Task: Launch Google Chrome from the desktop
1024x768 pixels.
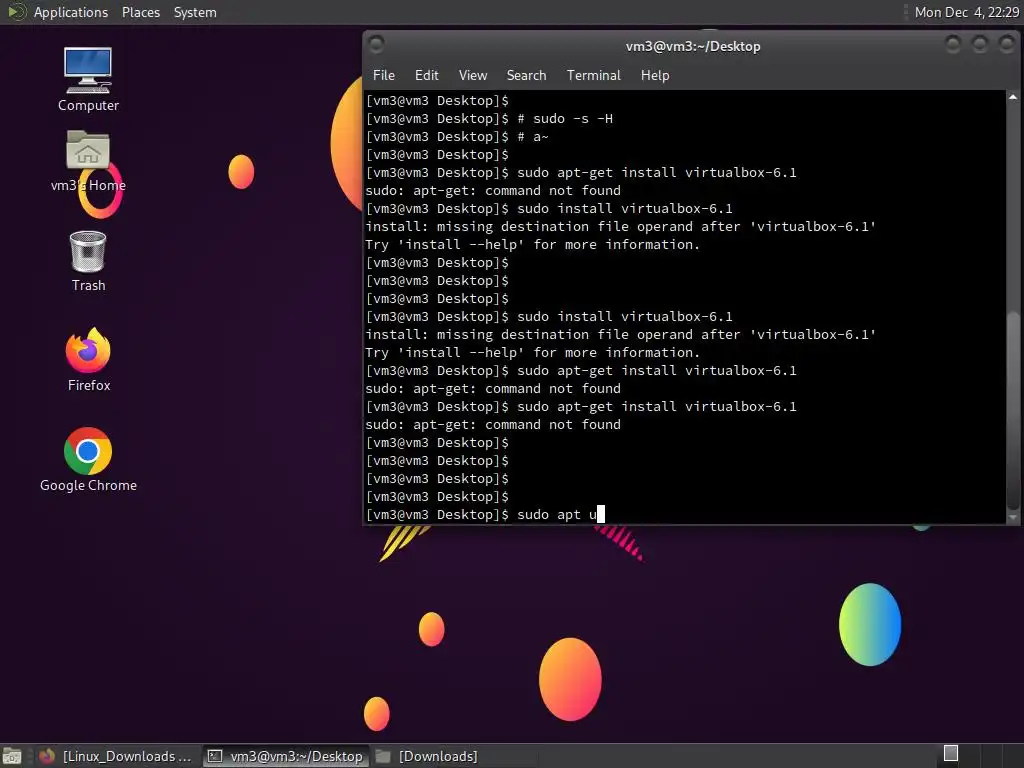Action: click(x=88, y=460)
